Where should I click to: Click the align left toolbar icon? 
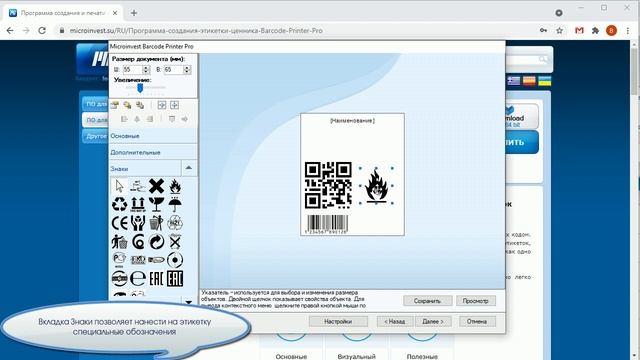(x=124, y=119)
